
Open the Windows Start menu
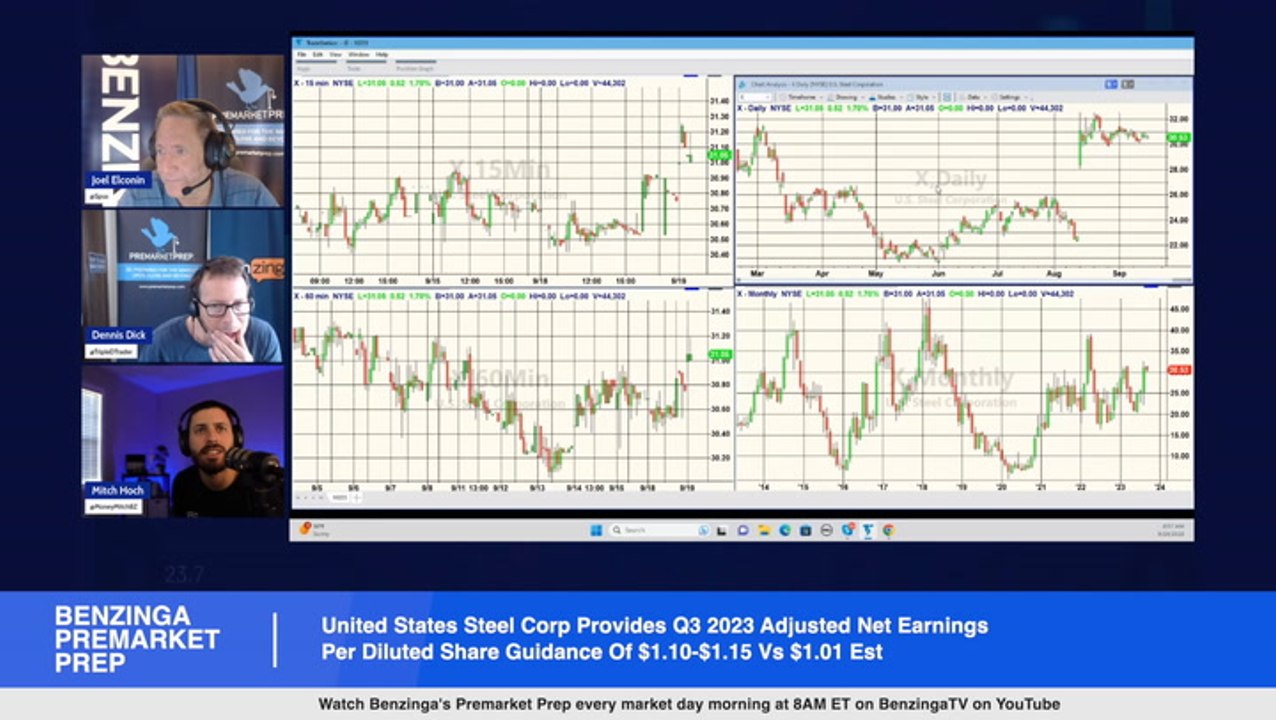coord(596,530)
